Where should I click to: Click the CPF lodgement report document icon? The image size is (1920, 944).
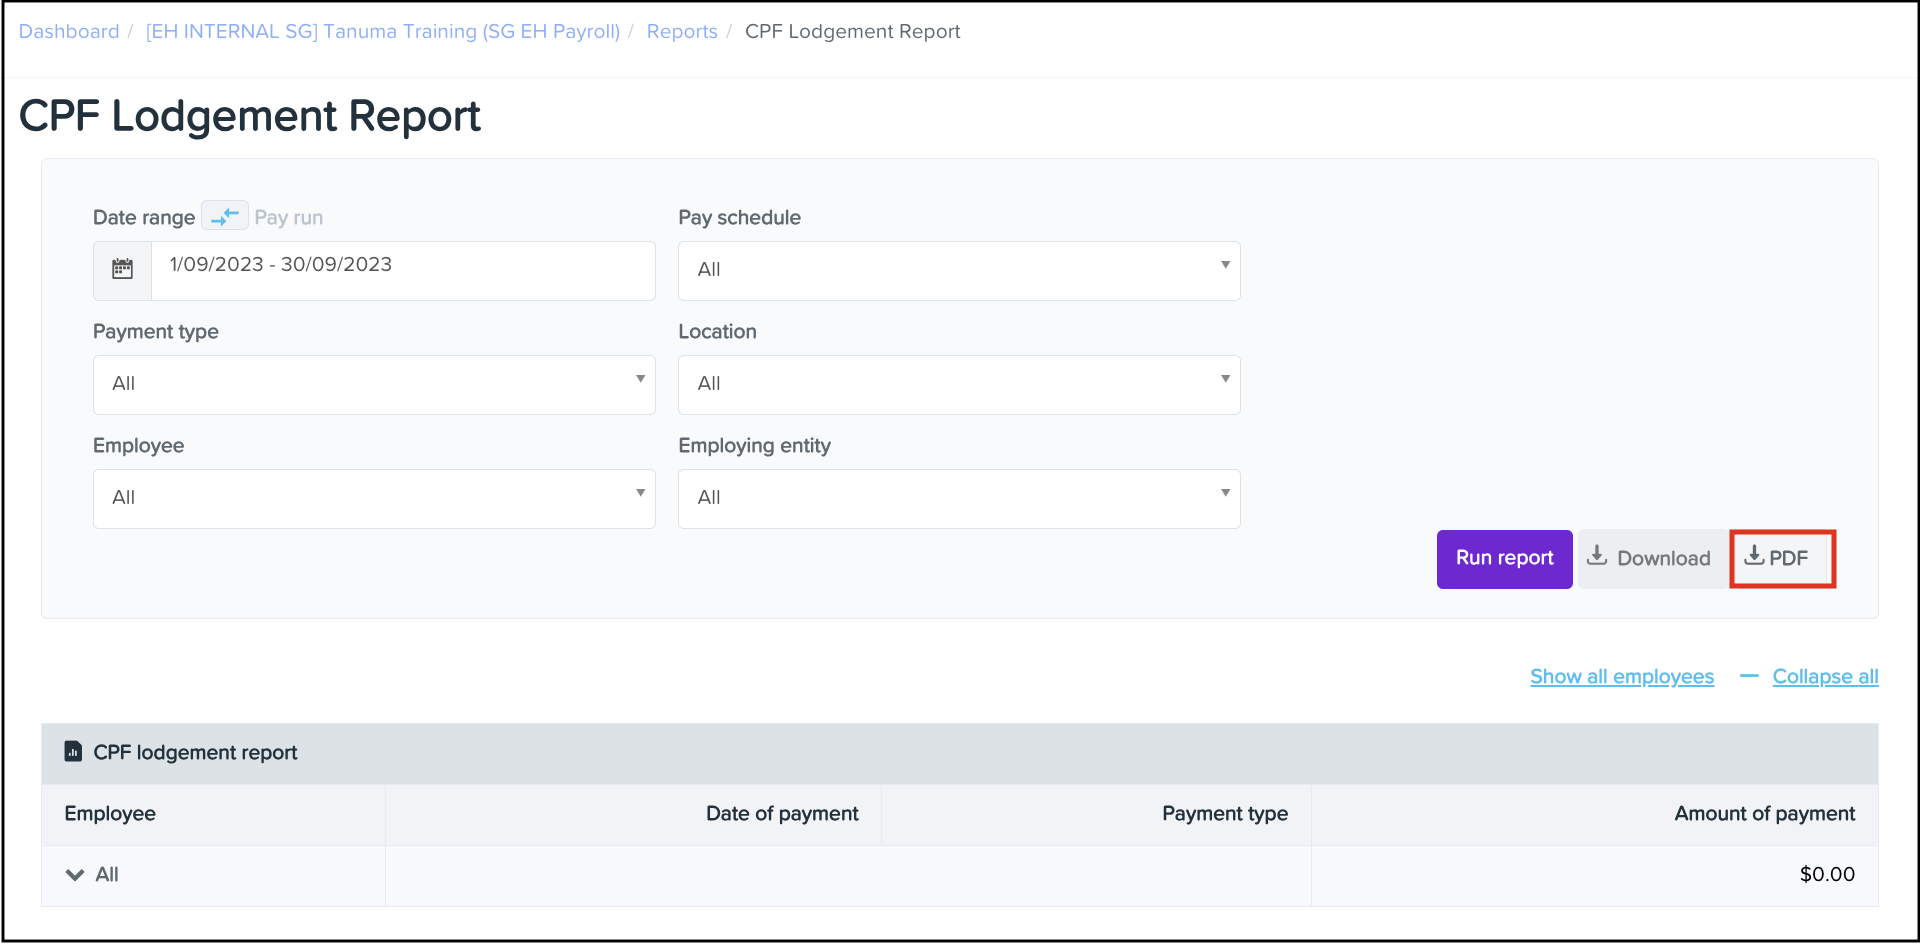tap(73, 752)
